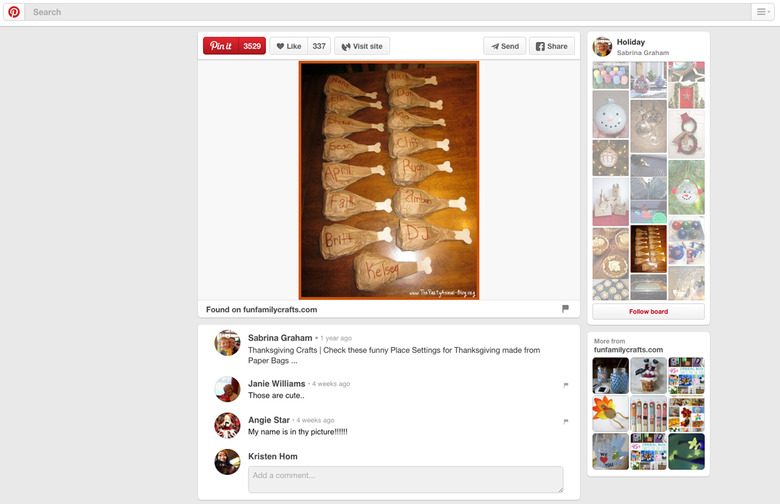Click the red Pin it button
780x504 pixels.
[x=221, y=46]
